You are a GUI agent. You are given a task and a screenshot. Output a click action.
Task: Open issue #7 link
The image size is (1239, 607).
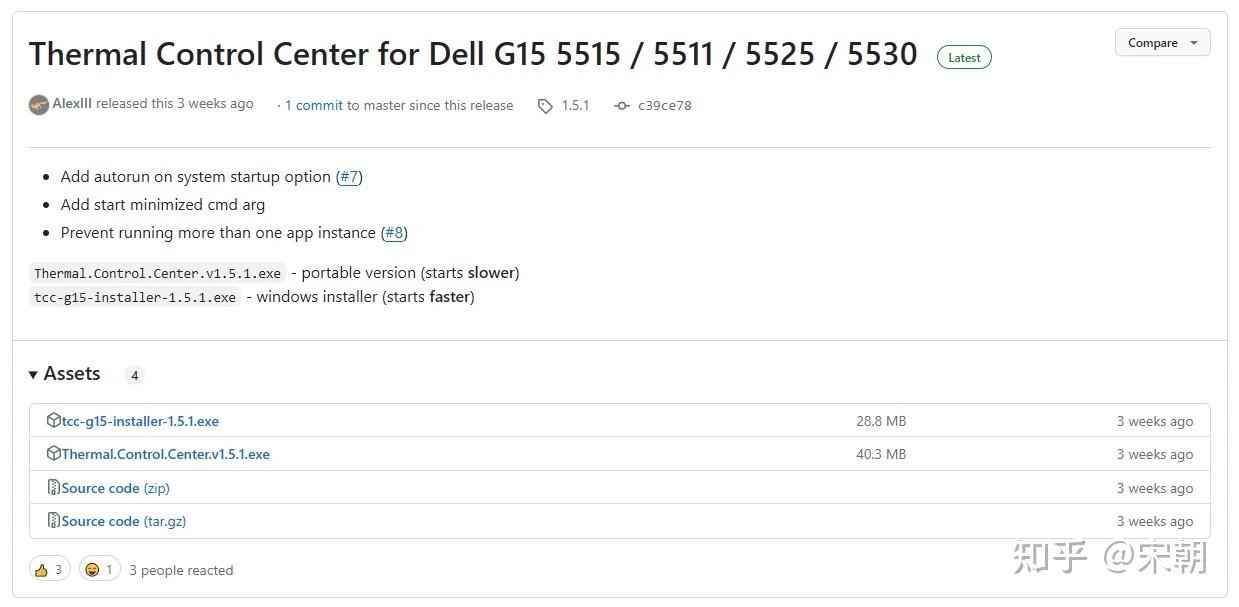(349, 177)
